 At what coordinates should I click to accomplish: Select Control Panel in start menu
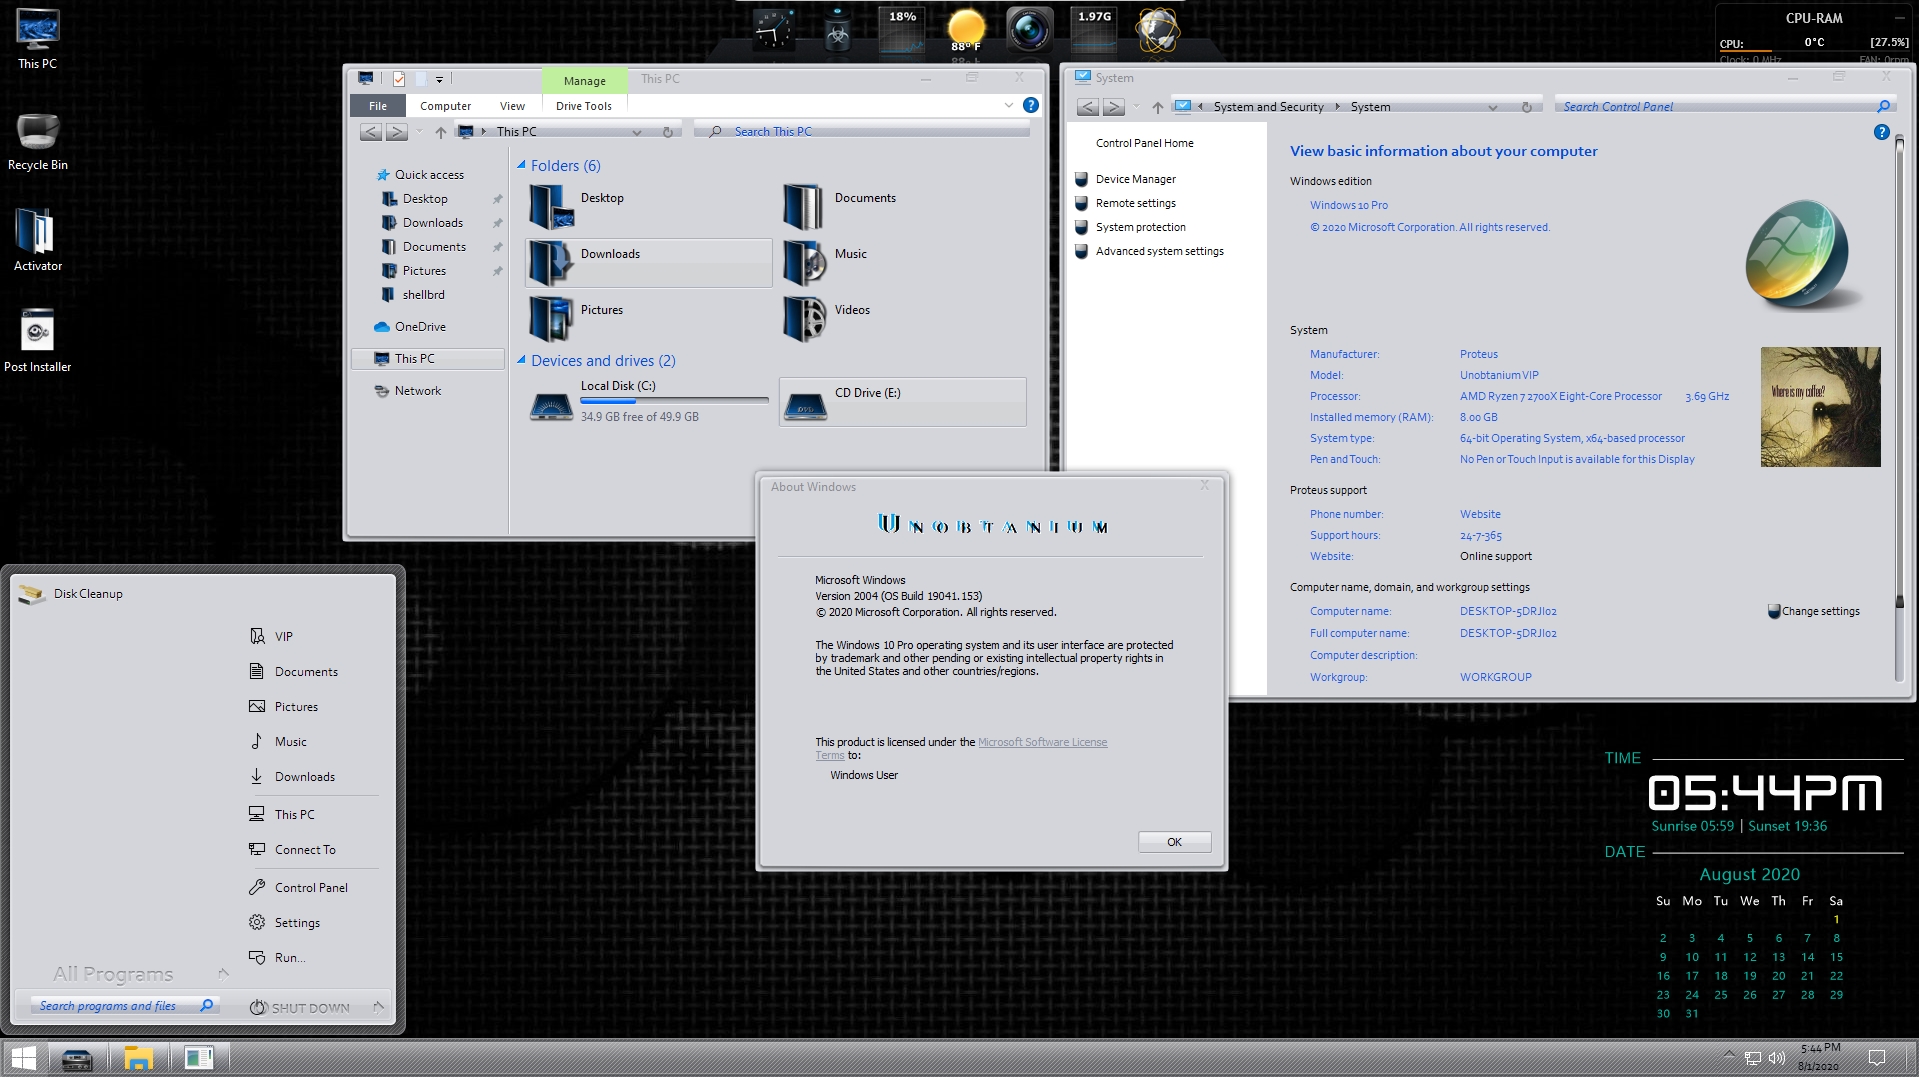click(312, 887)
